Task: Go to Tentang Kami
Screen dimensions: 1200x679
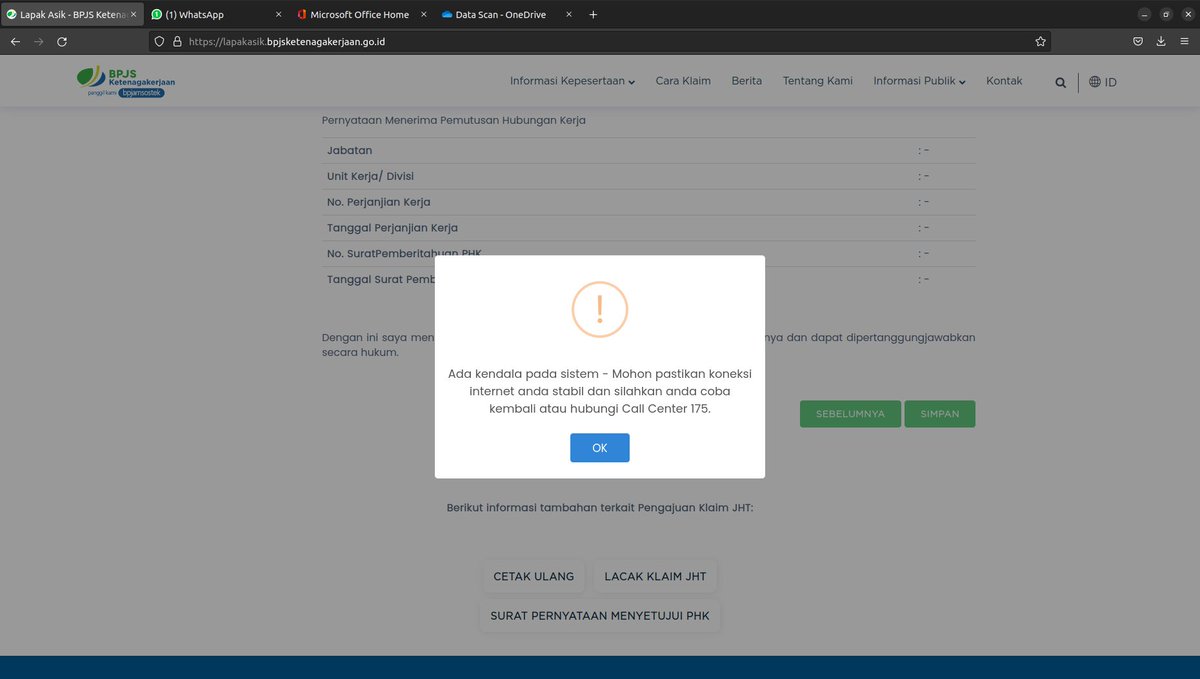Action: click(x=817, y=81)
